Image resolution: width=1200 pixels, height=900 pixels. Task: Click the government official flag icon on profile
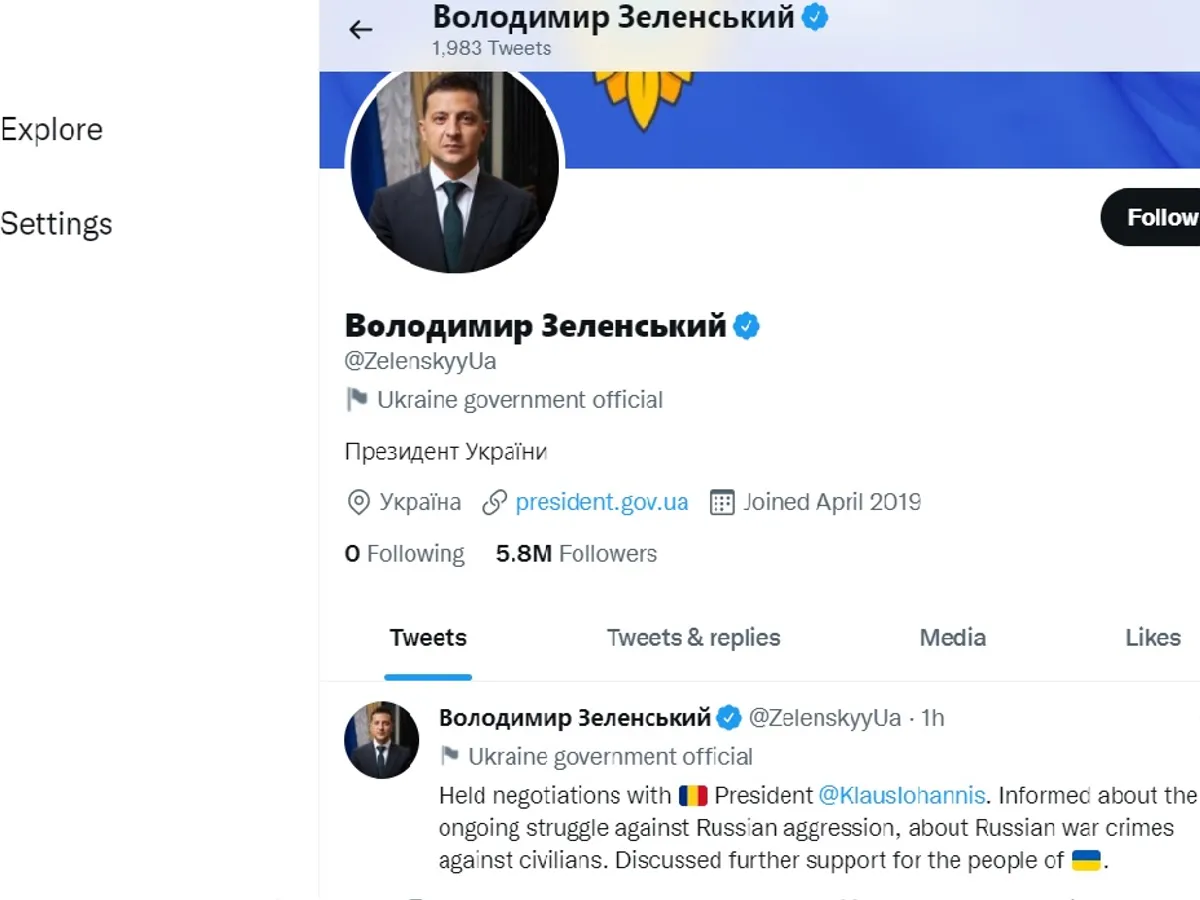tap(357, 400)
